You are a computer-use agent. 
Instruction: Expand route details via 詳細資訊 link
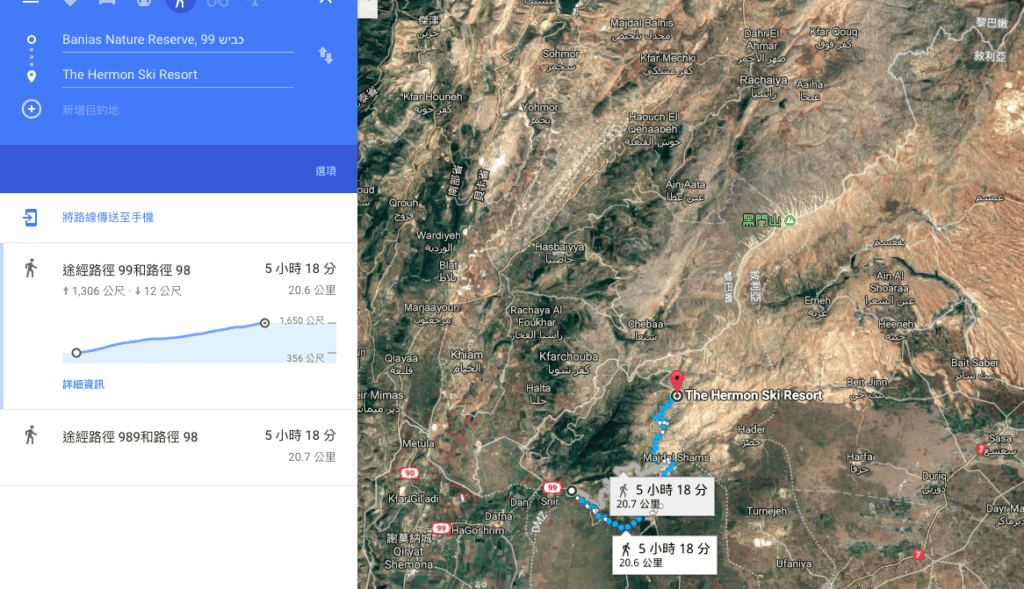point(83,385)
